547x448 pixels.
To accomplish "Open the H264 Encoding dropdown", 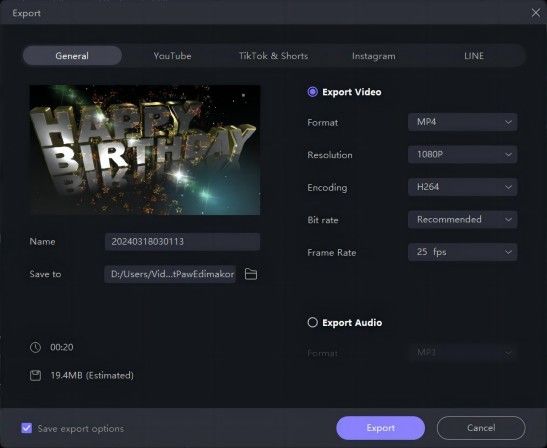I will coord(462,187).
